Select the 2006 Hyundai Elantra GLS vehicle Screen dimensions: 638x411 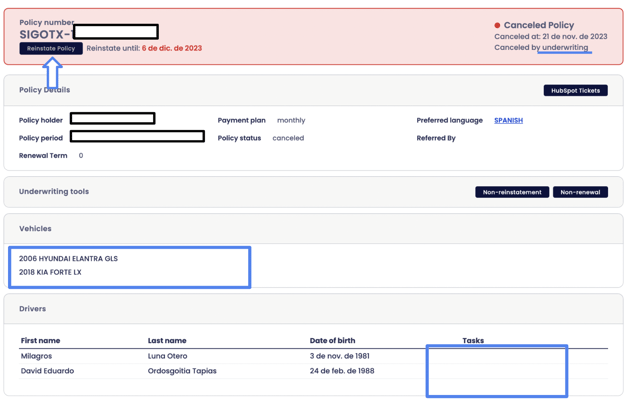click(x=68, y=258)
